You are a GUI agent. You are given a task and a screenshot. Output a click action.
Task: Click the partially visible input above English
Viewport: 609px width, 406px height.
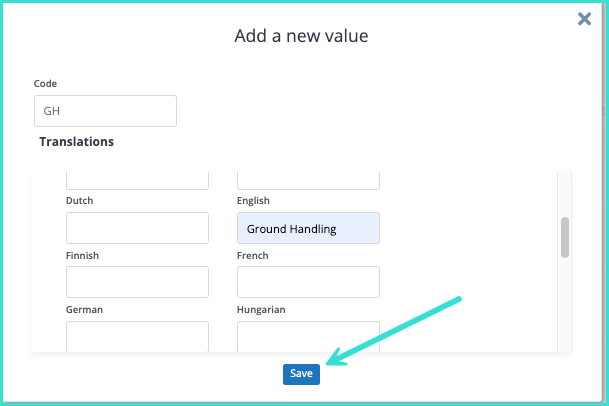(x=308, y=180)
